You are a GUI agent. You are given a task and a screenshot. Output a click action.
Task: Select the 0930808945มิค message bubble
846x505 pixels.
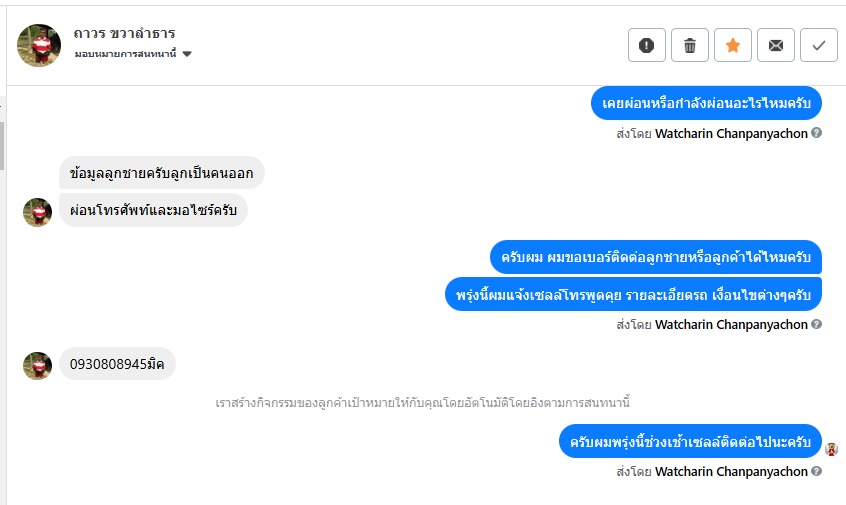coord(117,364)
